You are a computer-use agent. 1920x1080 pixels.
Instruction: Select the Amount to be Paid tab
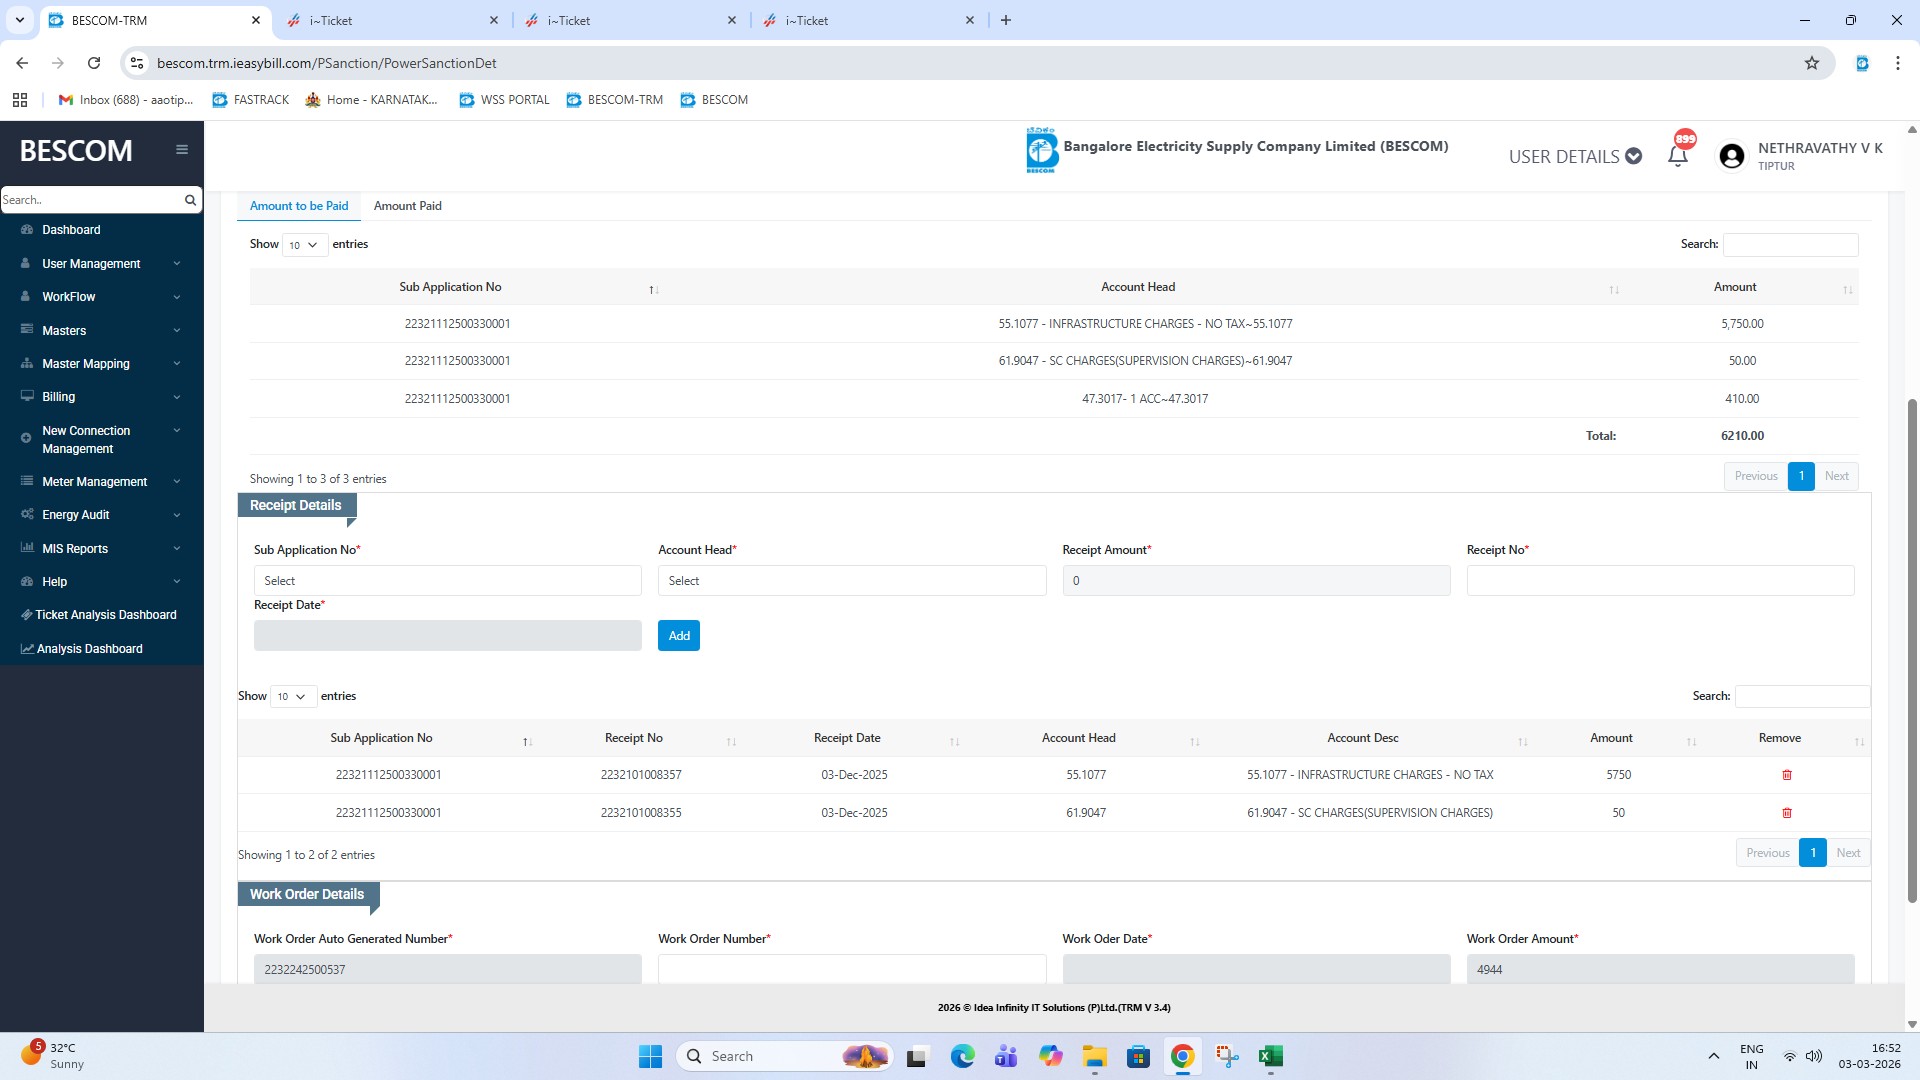pos(299,206)
